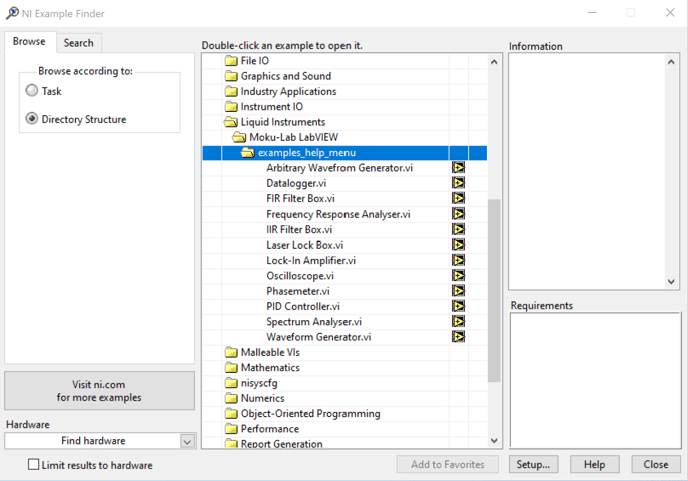Click the Close button
Screen dimensions: 688x481
tap(656, 464)
